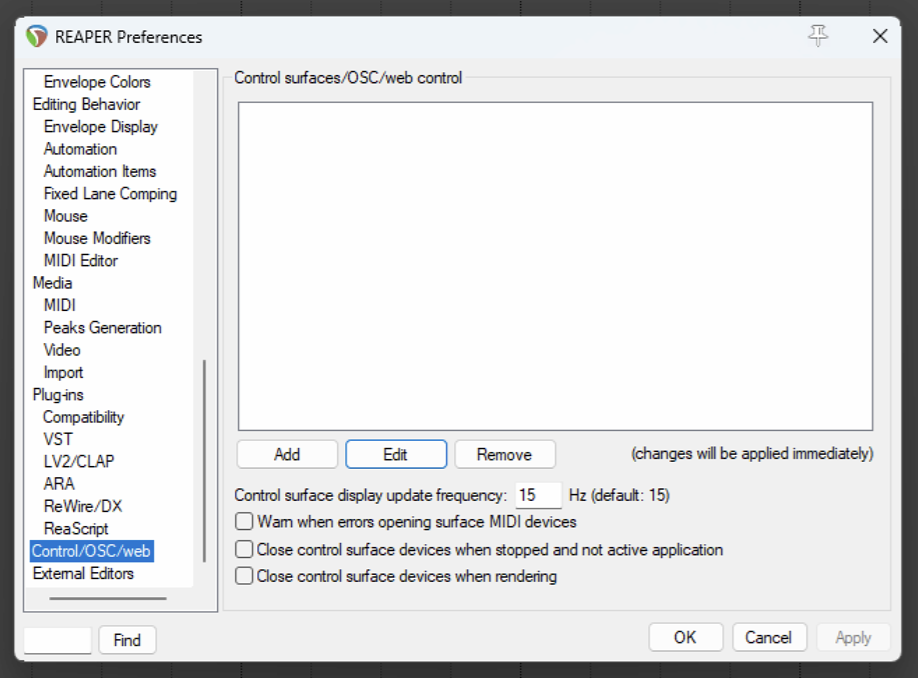
Task: Open the Automation preferences page
Action: coord(80,149)
